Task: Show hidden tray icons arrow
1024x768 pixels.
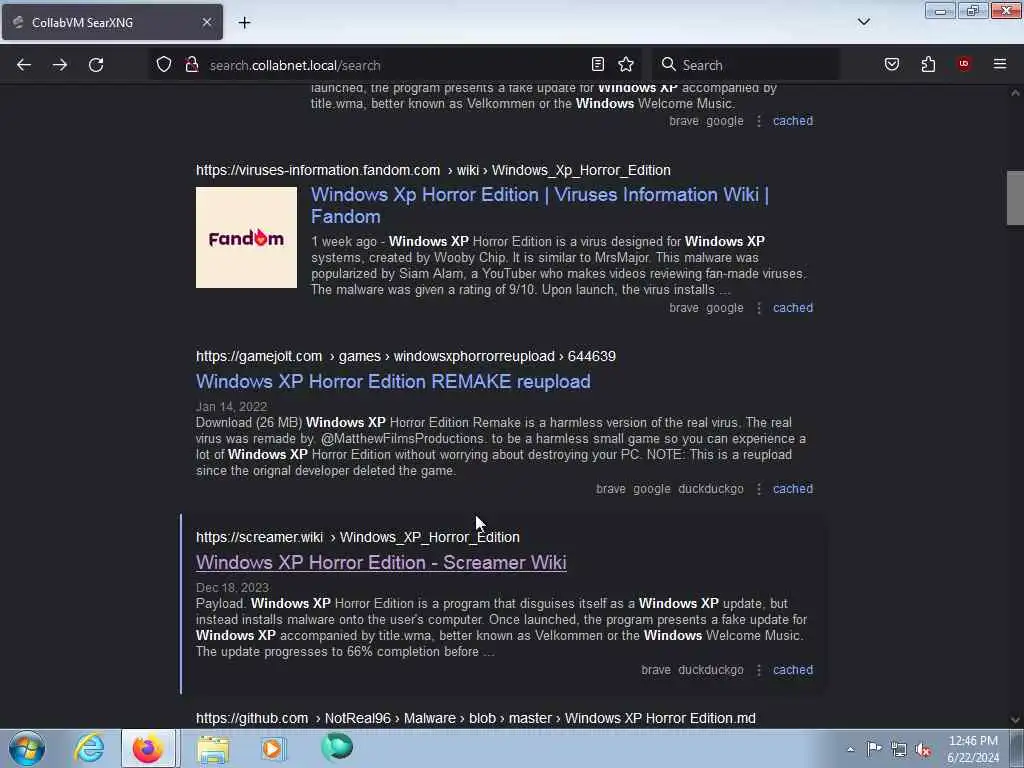Action: tap(850, 749)
